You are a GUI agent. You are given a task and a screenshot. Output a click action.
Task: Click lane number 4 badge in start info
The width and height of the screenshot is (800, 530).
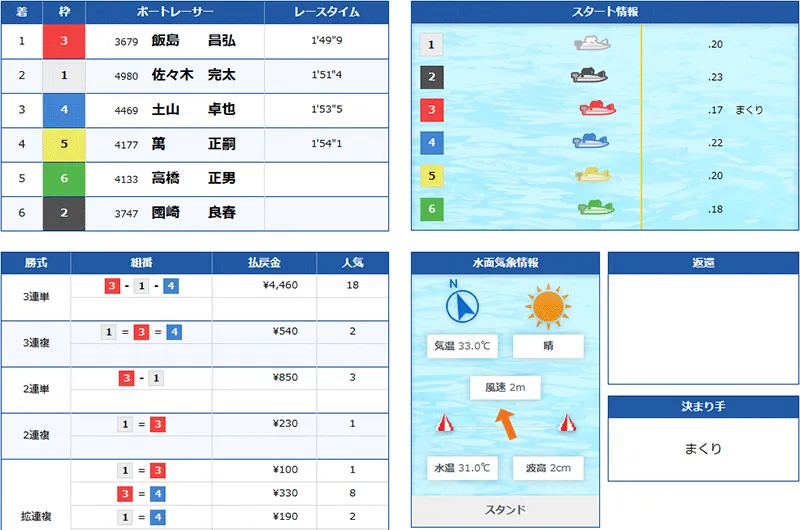point(432,143)
